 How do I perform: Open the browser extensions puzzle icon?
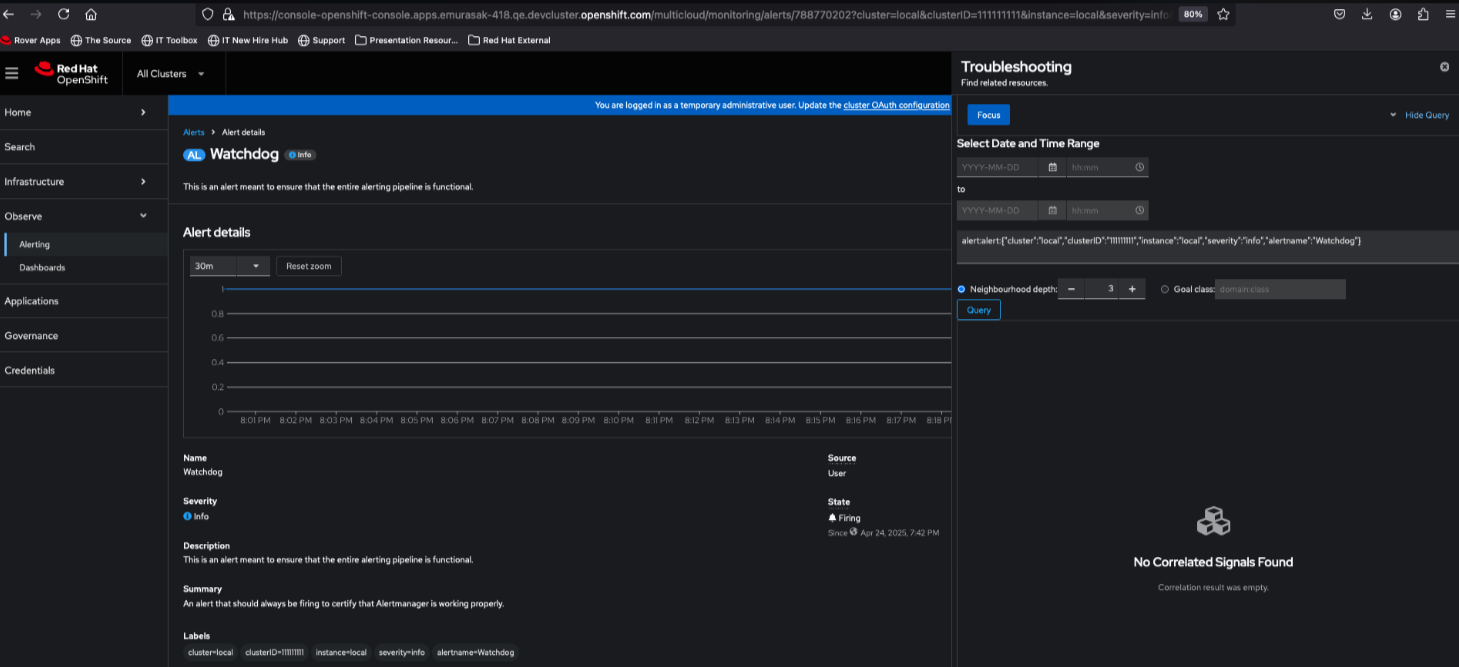pyautogui.click(x=1423, y=14)
